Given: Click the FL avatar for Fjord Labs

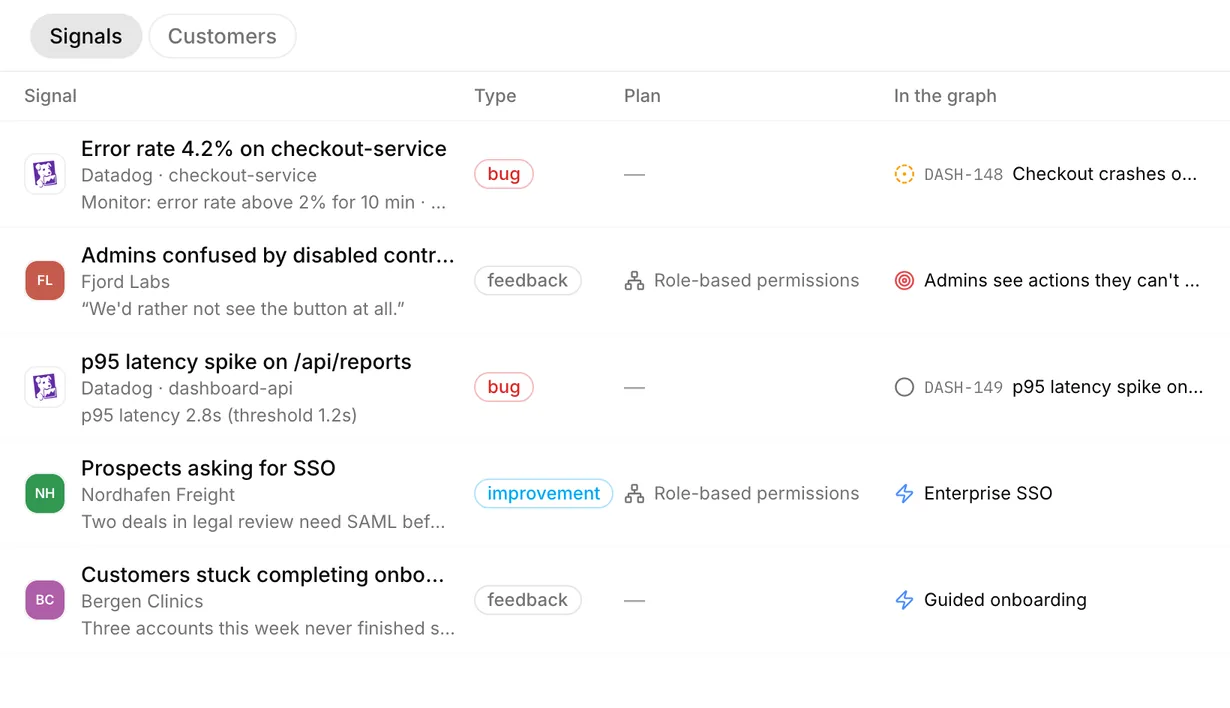Looking at the screenshot, I should point(45,281).
